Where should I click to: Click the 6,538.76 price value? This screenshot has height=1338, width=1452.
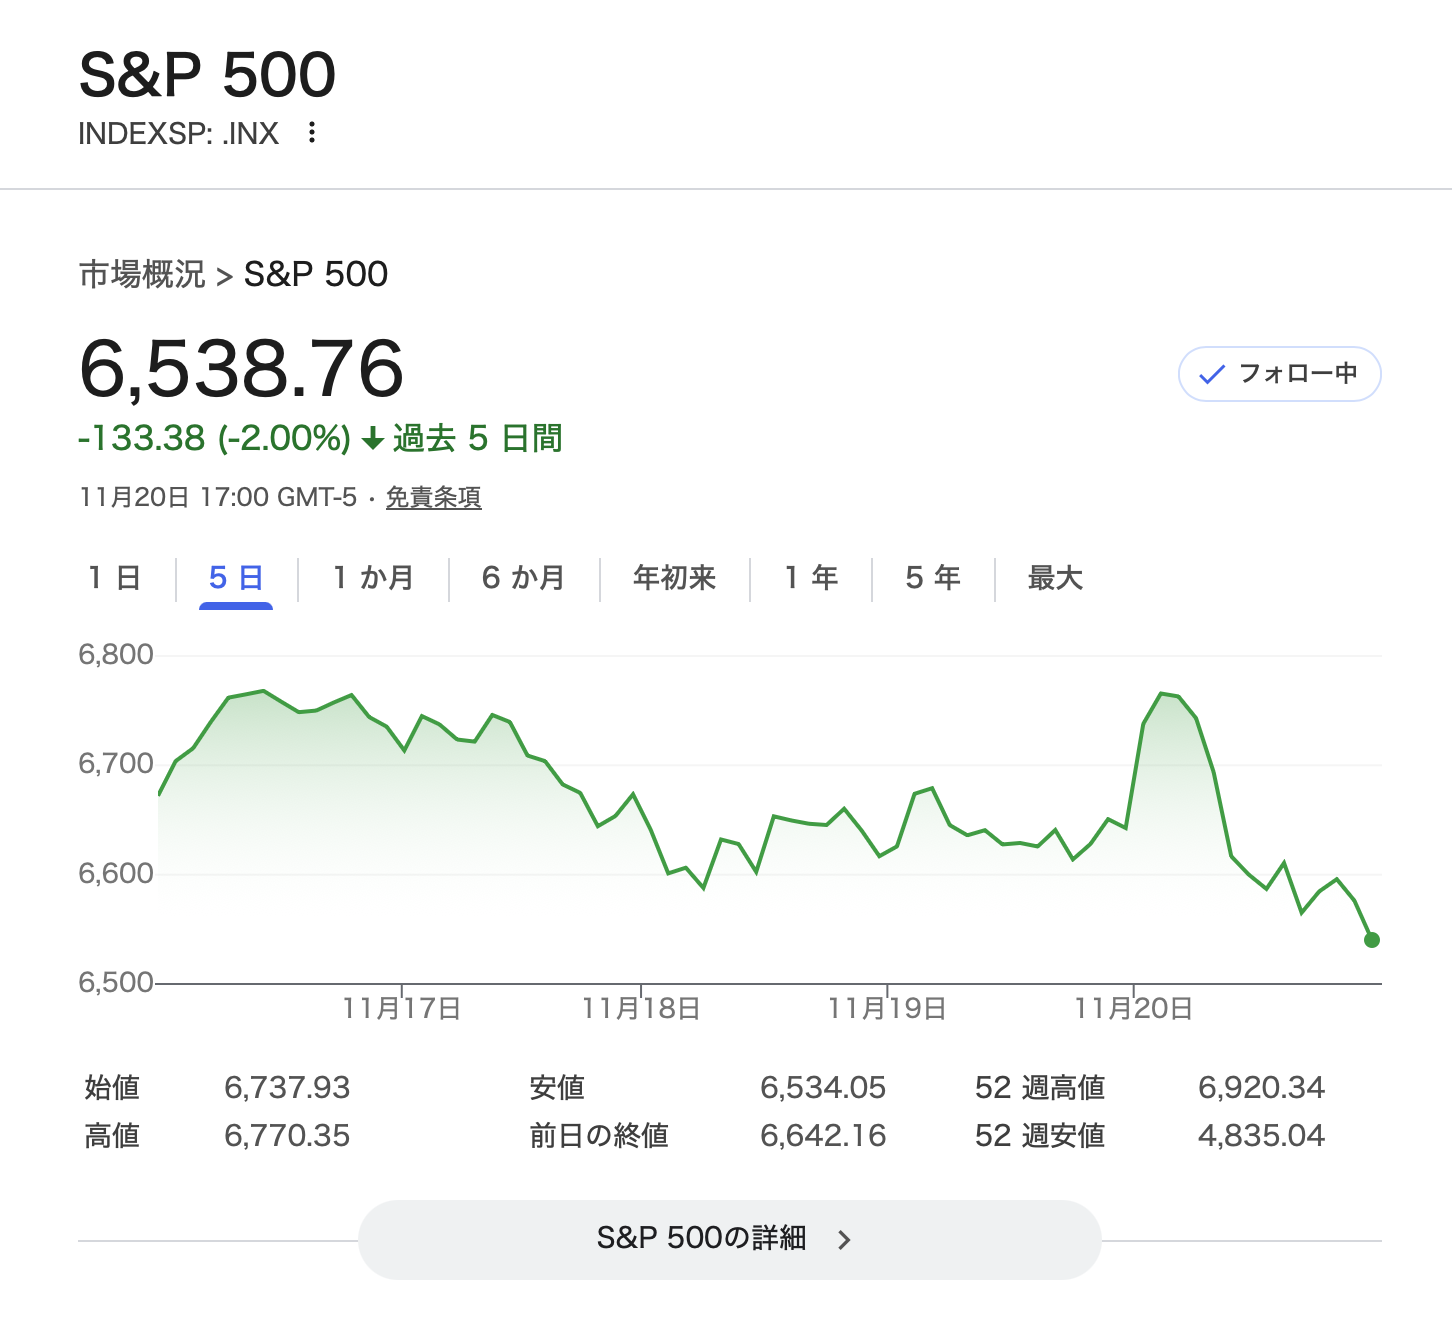[241, 368]
